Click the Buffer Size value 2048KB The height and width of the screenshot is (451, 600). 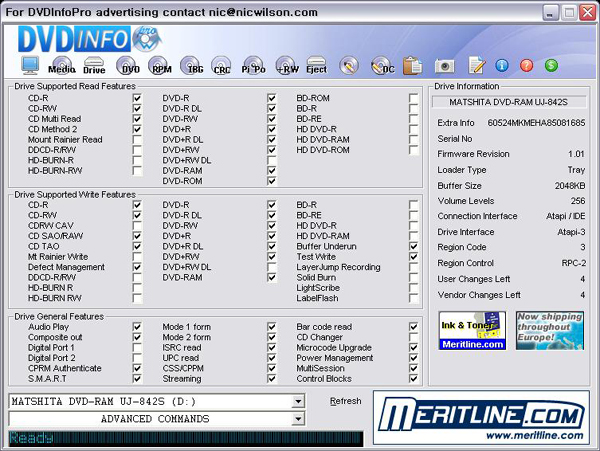click(x=570, y=186)
